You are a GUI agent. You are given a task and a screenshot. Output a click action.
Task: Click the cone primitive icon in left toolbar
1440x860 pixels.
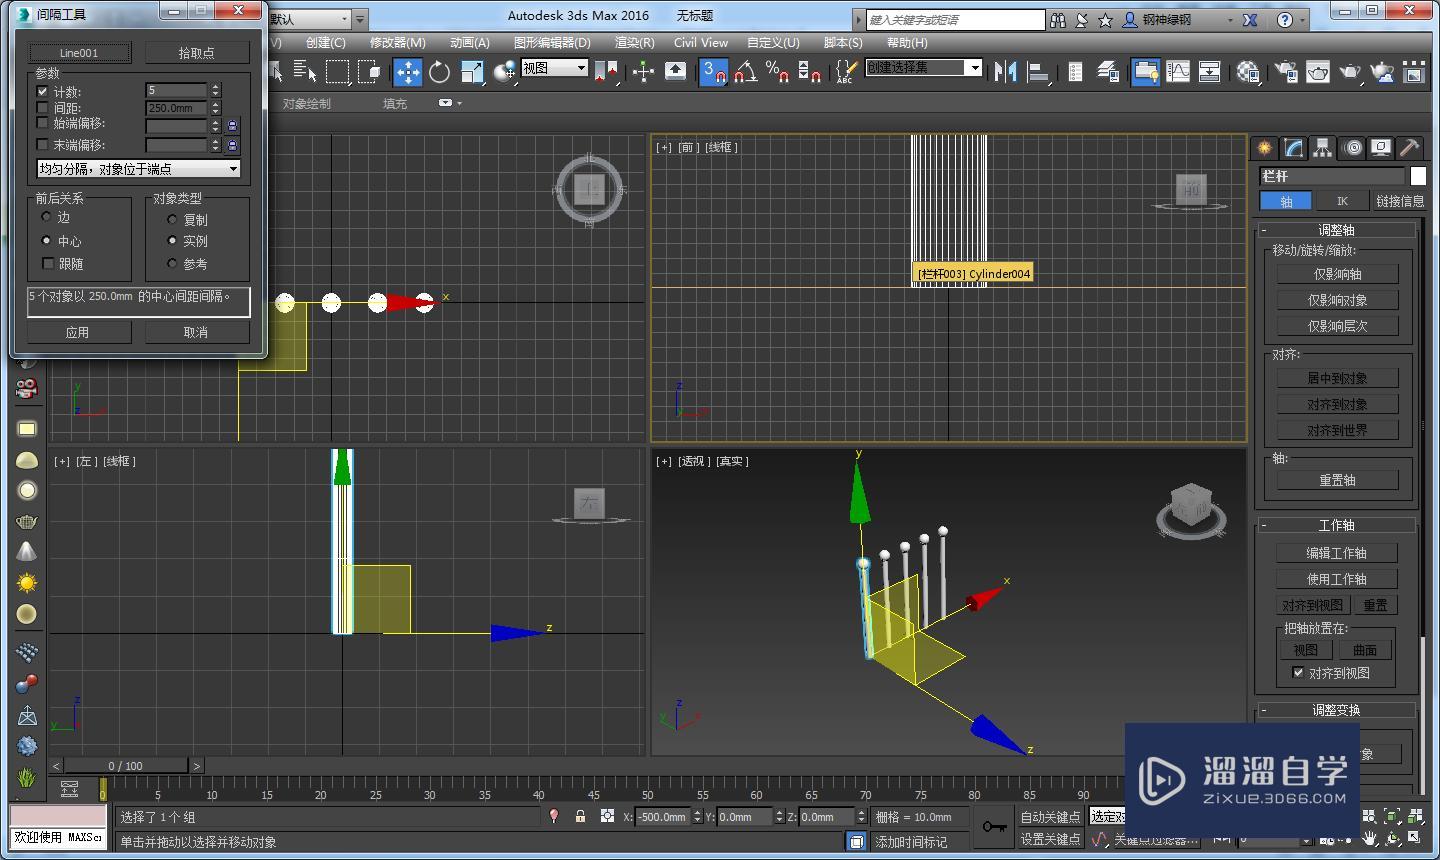pos(27,552)
